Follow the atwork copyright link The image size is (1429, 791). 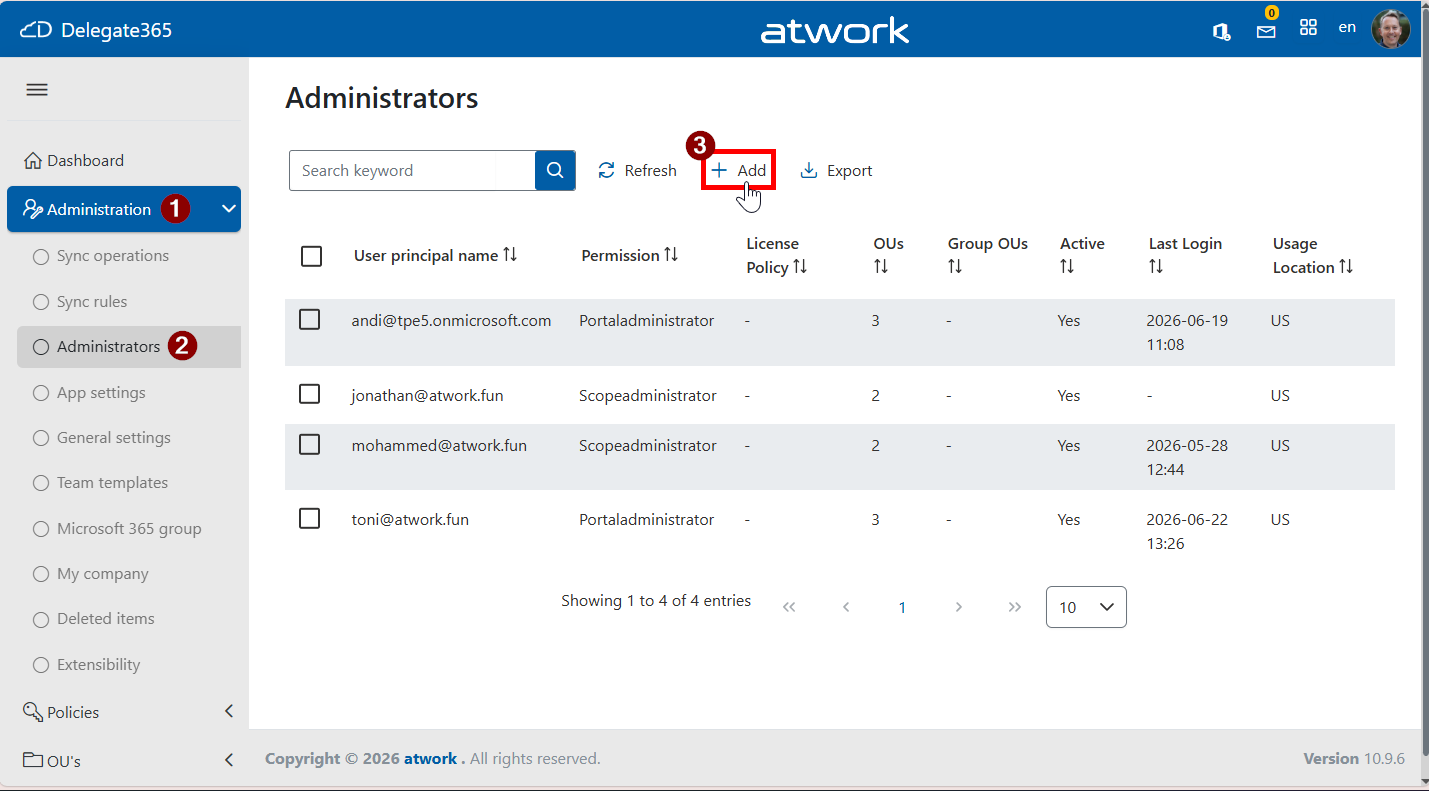pyautogui.click(x=431, y=758)
